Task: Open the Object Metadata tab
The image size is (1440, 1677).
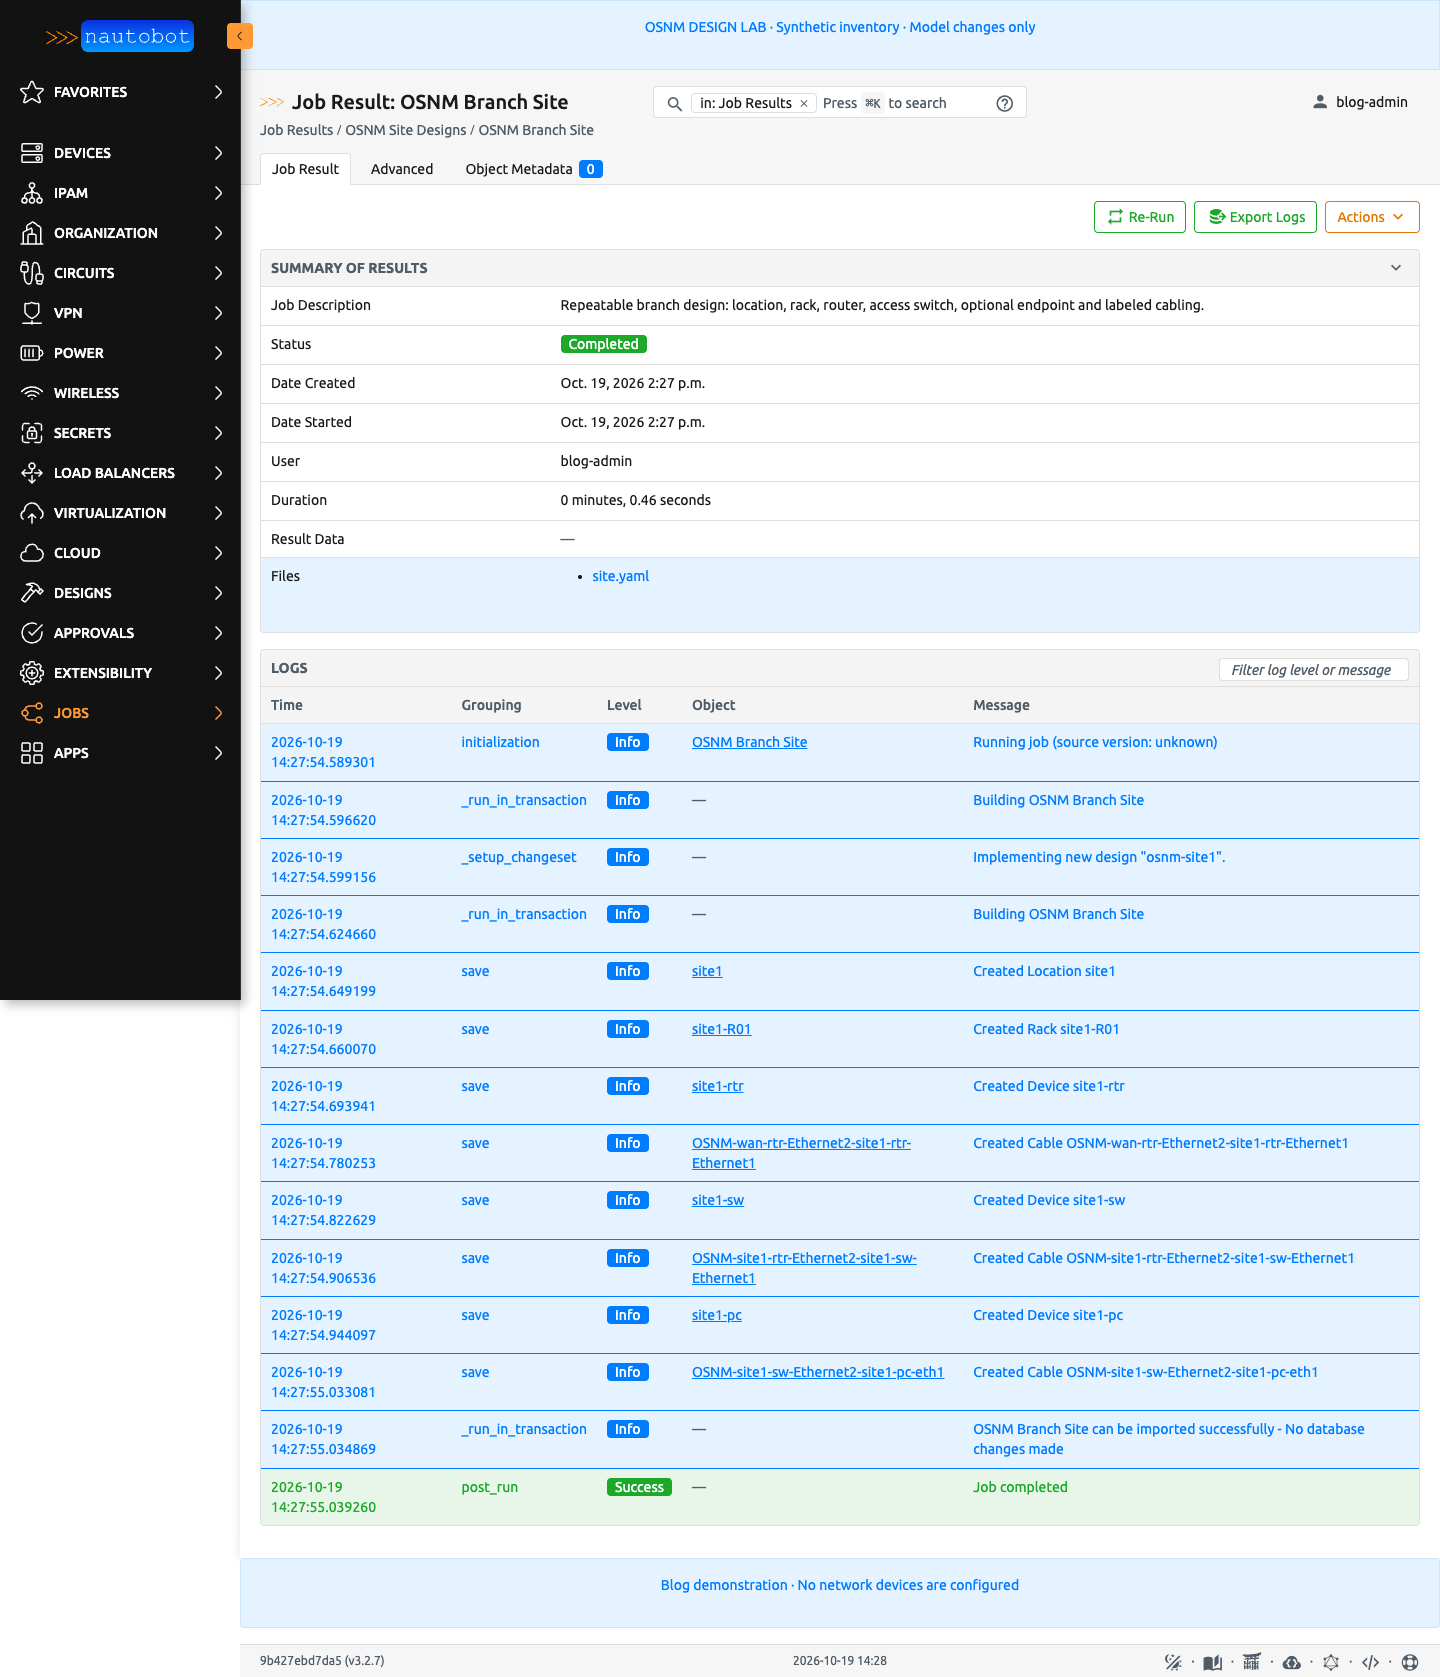Action: [x=534, y=169]
